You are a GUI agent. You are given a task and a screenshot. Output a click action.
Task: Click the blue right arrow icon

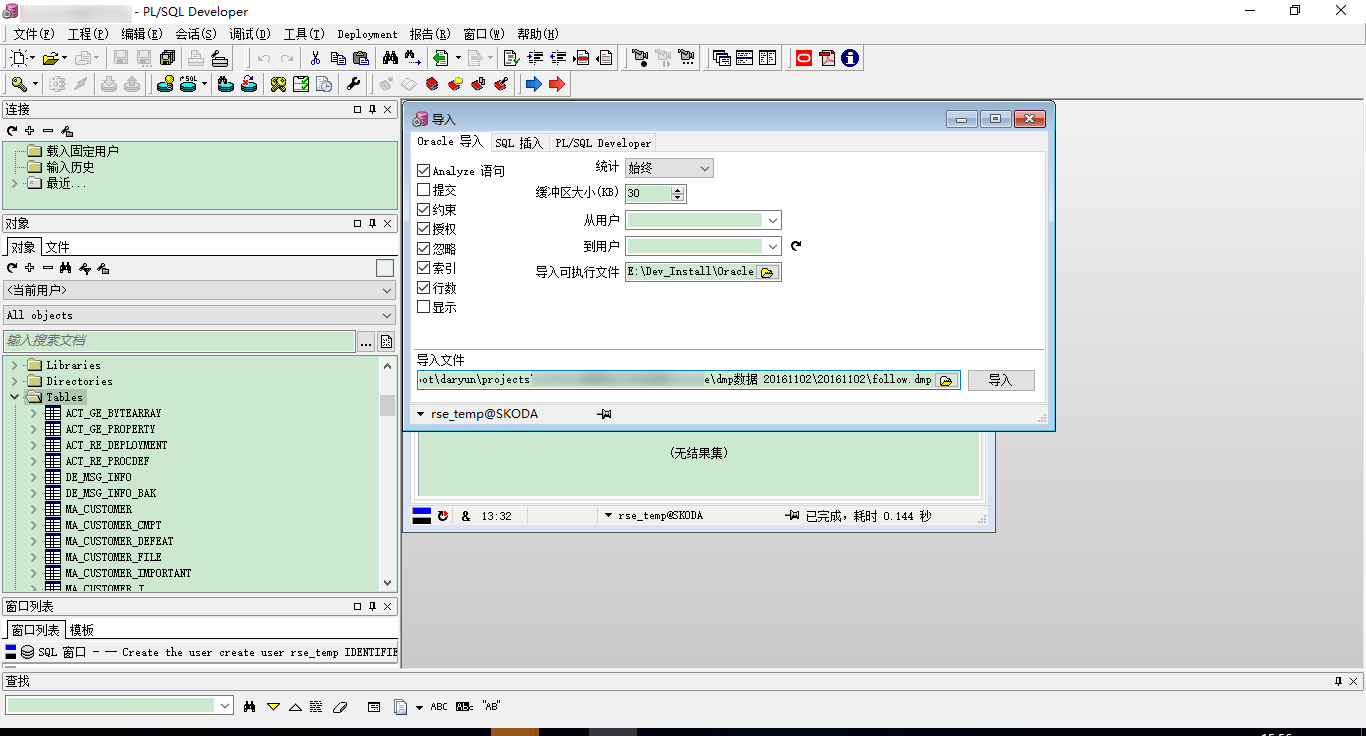(534, 84)
